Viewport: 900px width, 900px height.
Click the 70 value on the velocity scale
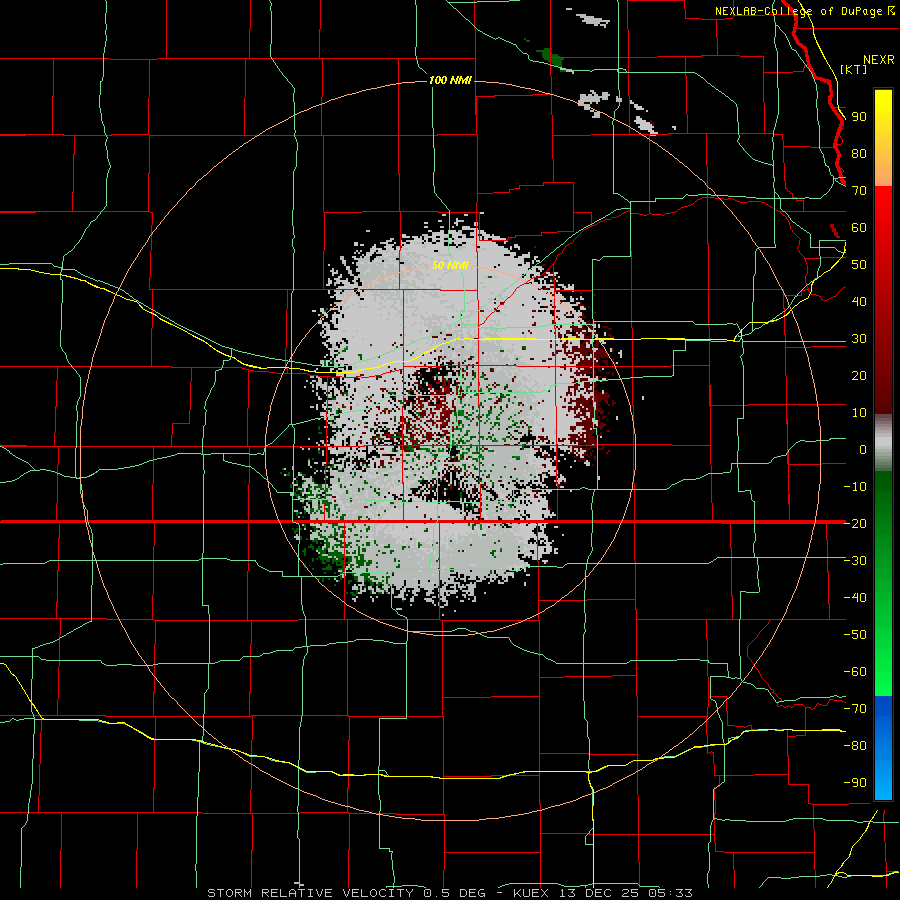click(x=859, y=191)
